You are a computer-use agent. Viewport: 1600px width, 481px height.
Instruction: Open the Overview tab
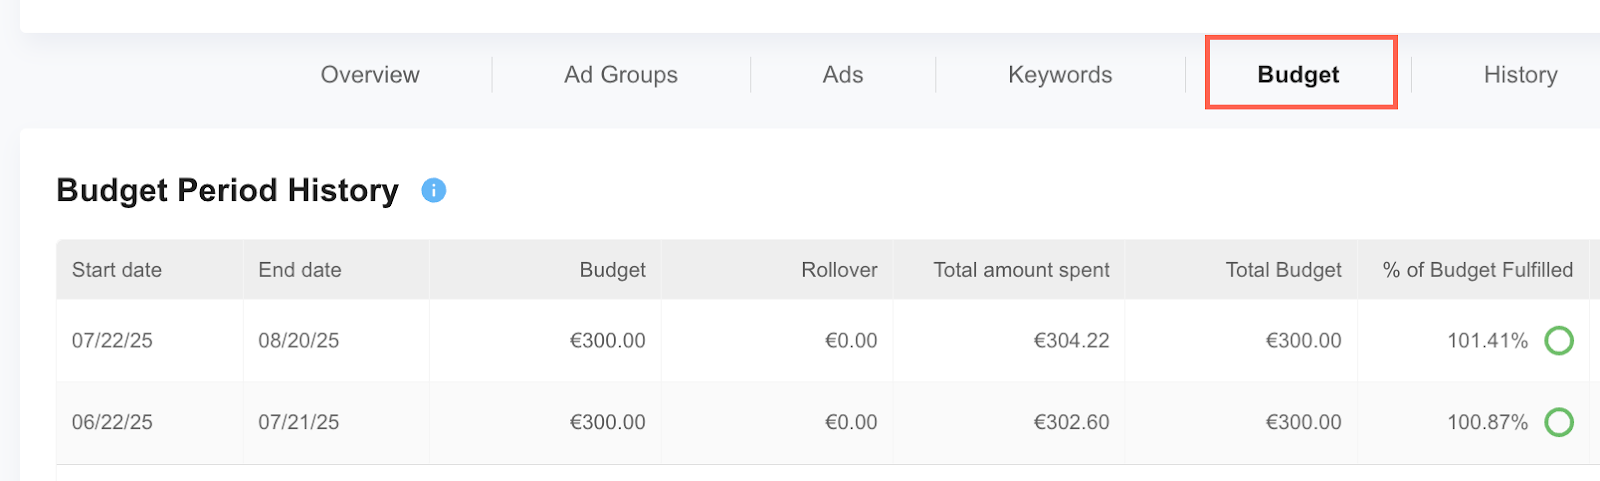coord(370,75)
